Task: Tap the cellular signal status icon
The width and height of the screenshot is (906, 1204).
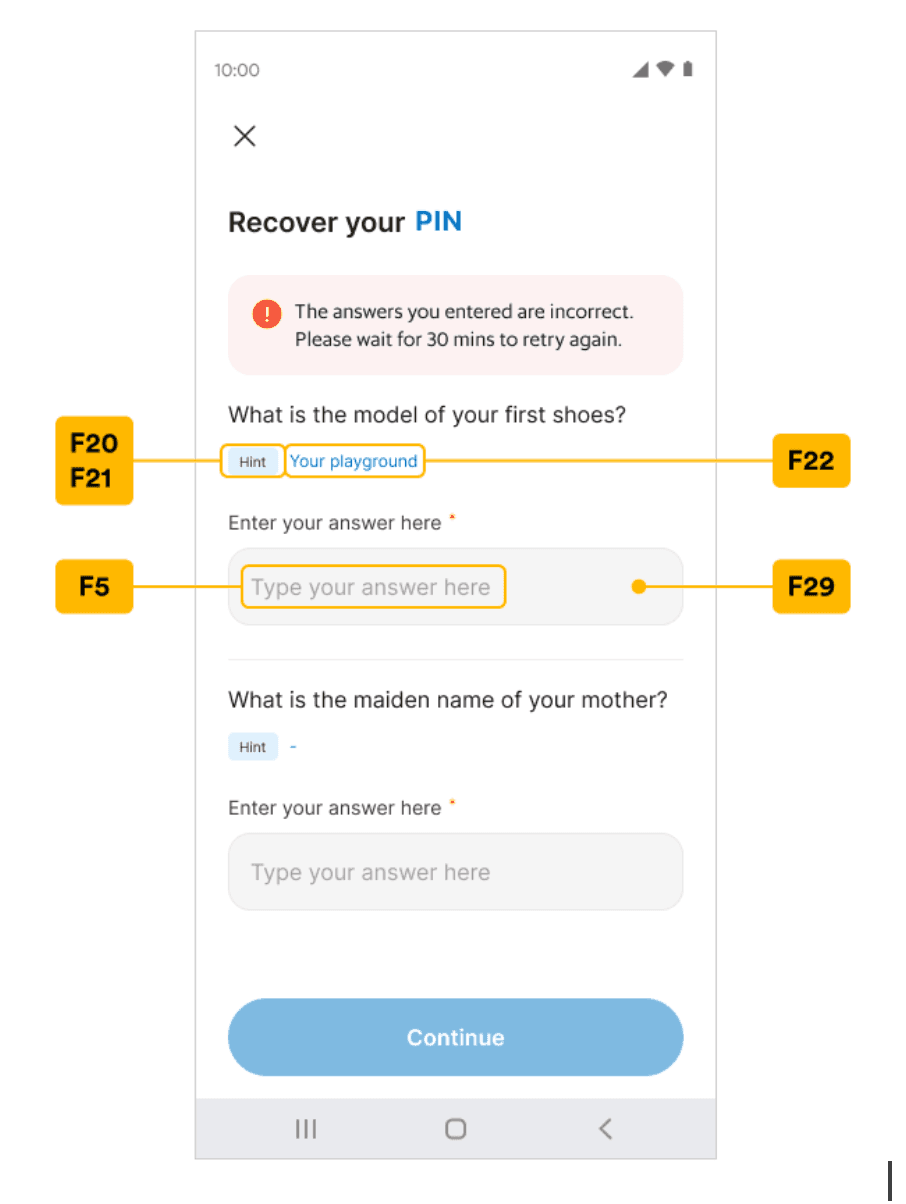Action: 641,70
